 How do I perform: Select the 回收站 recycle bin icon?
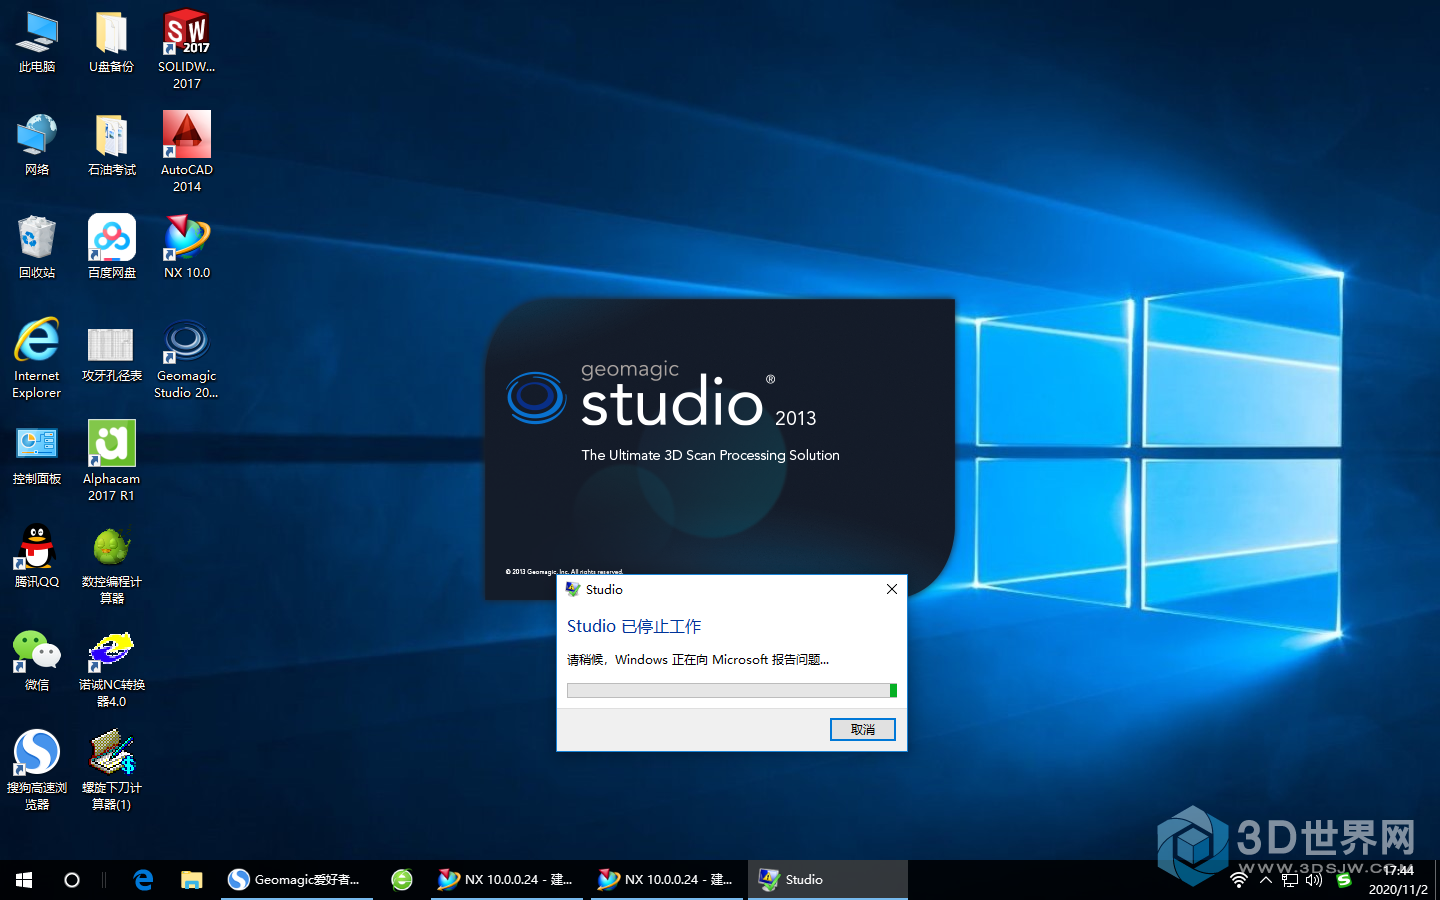click(x=37, y=247)
